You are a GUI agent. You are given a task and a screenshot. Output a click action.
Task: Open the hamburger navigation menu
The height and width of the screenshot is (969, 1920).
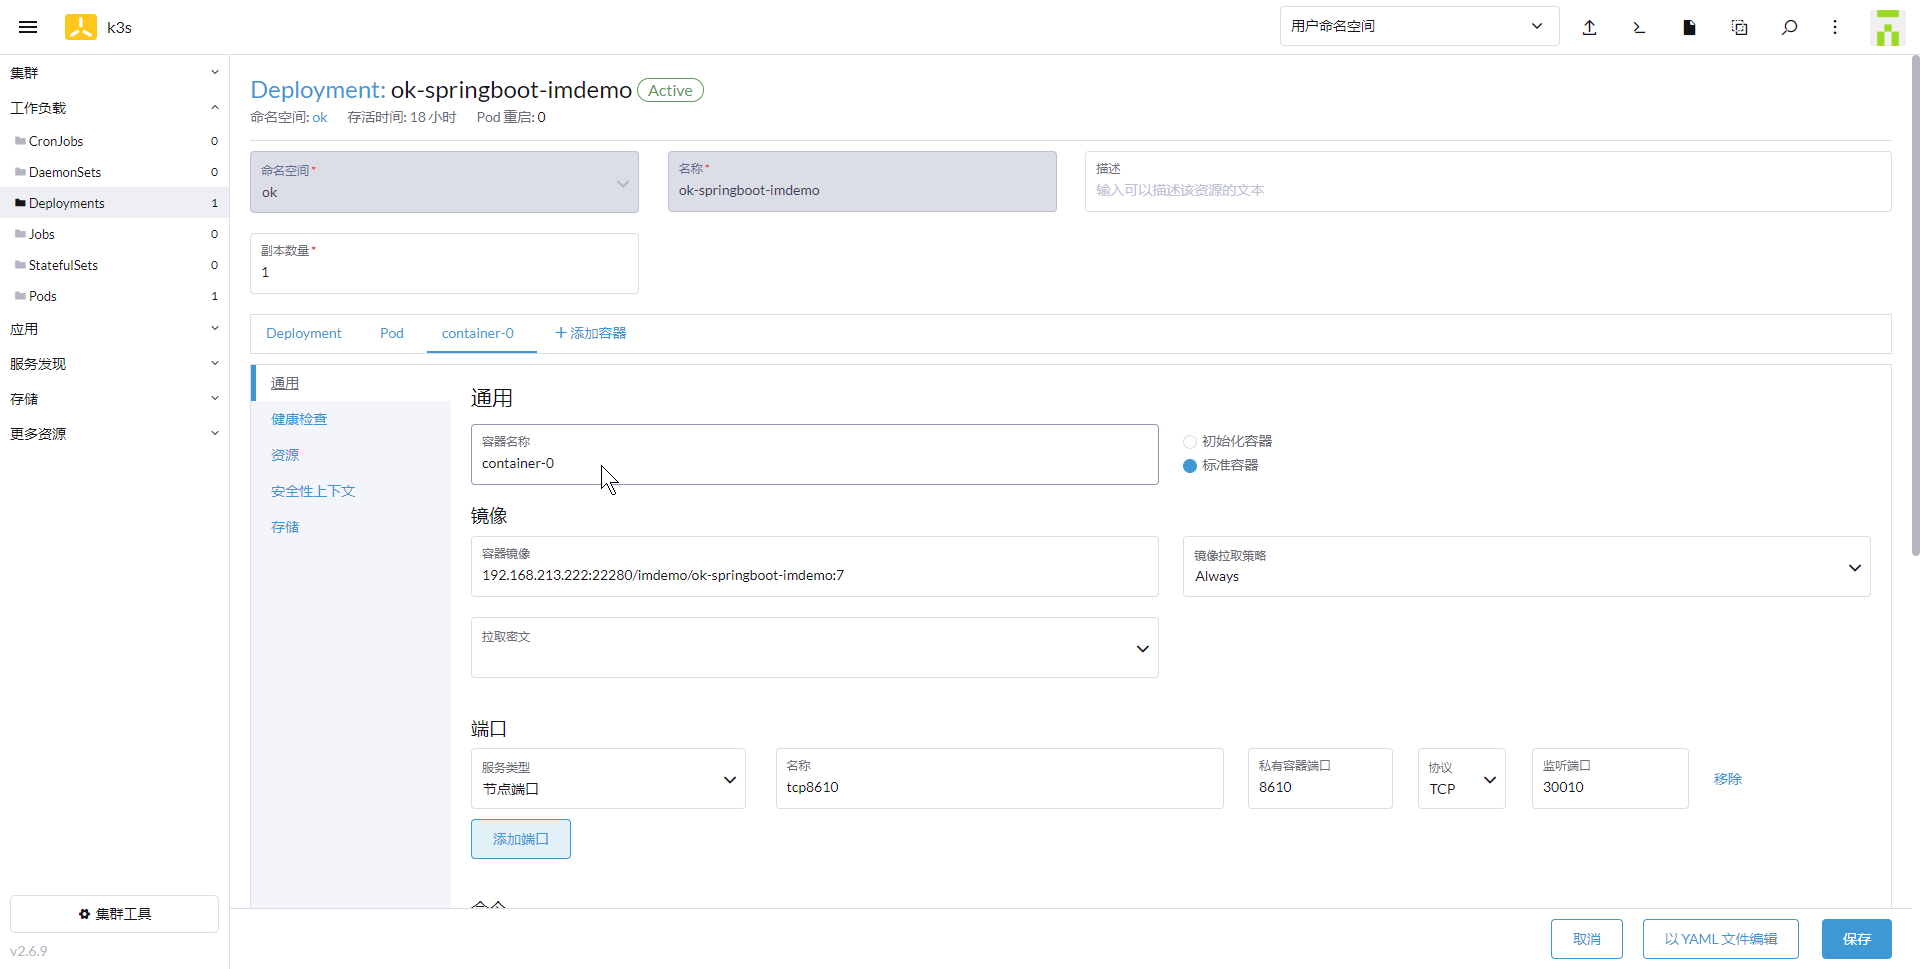[x=28, y=27]
